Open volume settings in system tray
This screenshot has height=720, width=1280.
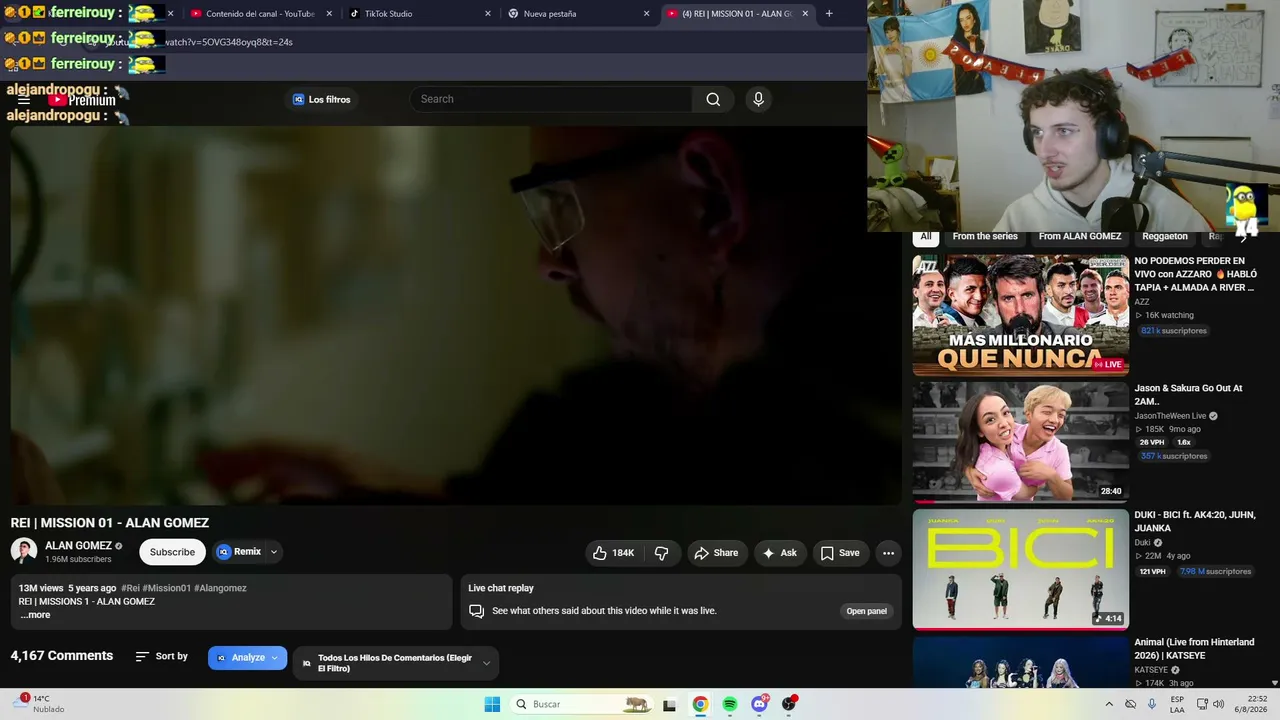(1218, 704)
